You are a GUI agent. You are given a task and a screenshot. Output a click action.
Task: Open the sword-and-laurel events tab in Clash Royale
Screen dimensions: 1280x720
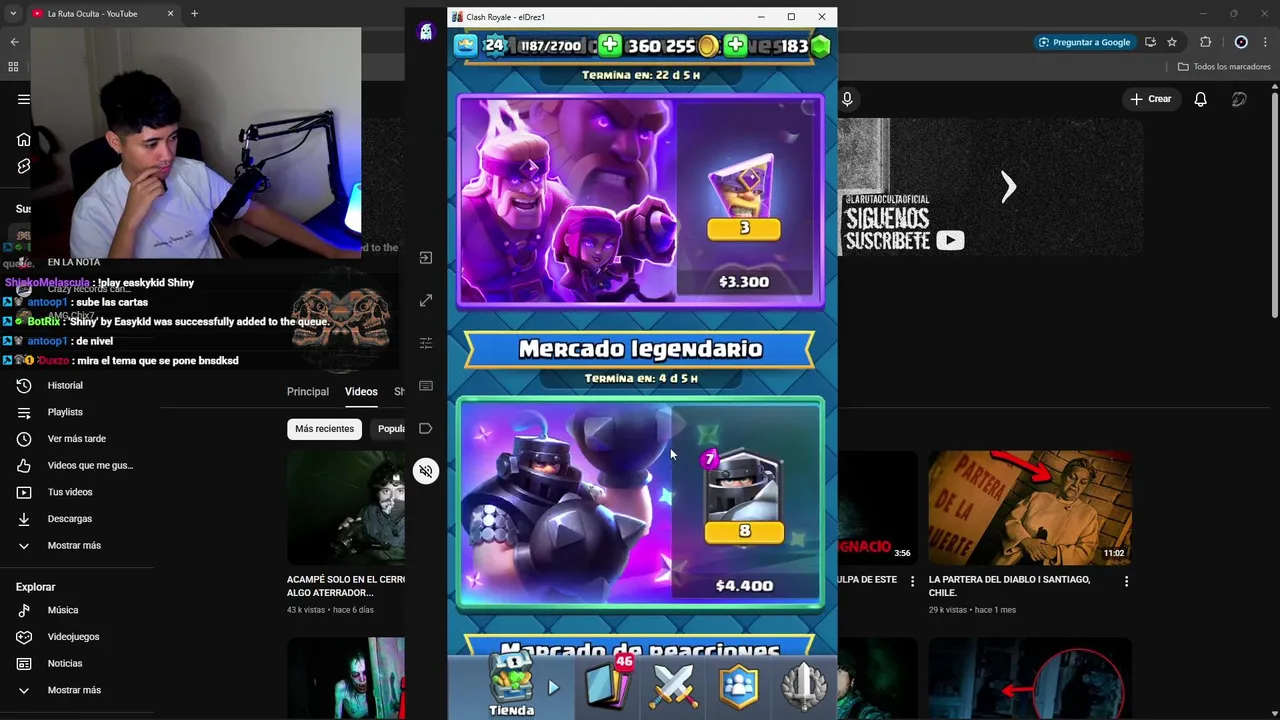pyautogui.click(x=804, y=686)
